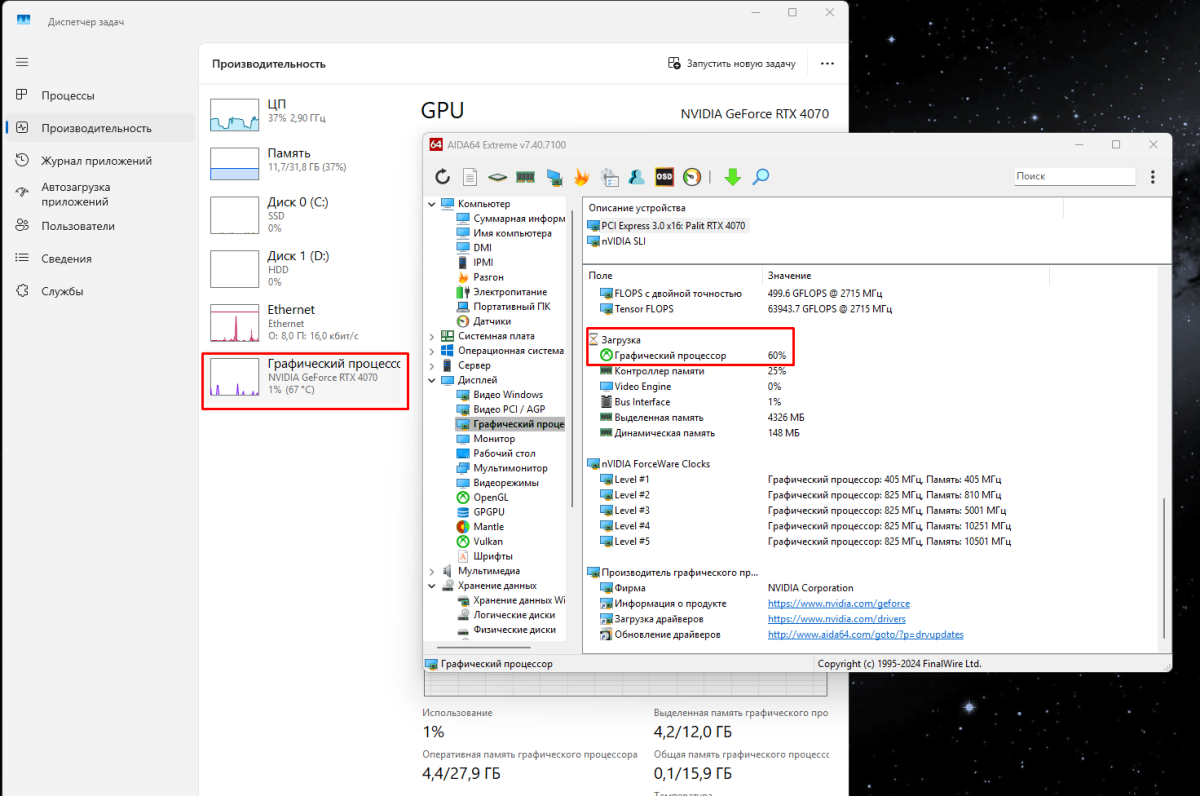This screenshot has height=796, width=1200.
Task: Click the Поиск search field in AIDA64
Action: (x=1074, y=176)
